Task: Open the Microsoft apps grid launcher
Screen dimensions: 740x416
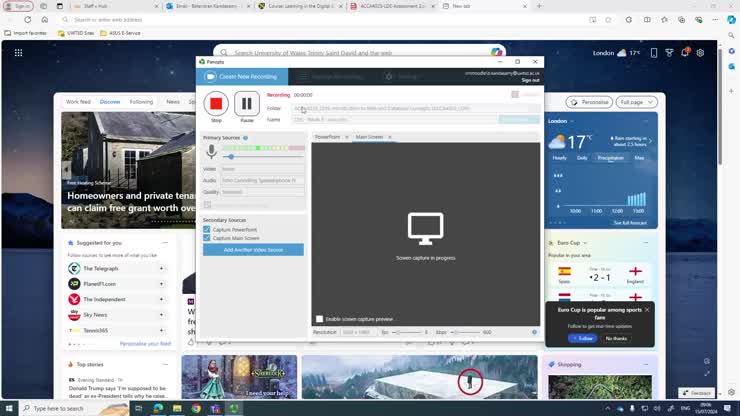Action: pyautogui.click(x=18, y=53)
